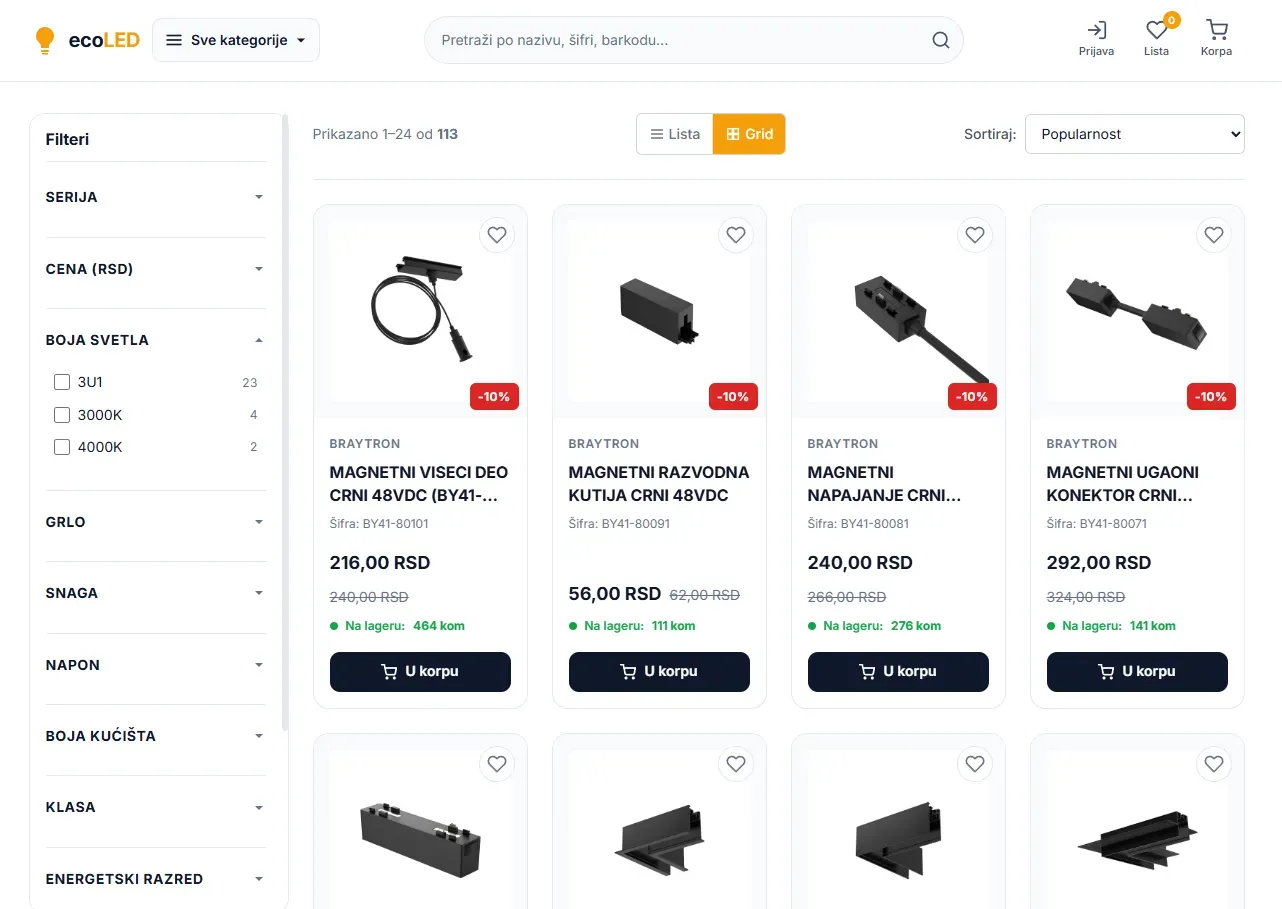1282x909 pixels.
Task: Expand the SNAGA filter
Action: [x=156, y=593]
